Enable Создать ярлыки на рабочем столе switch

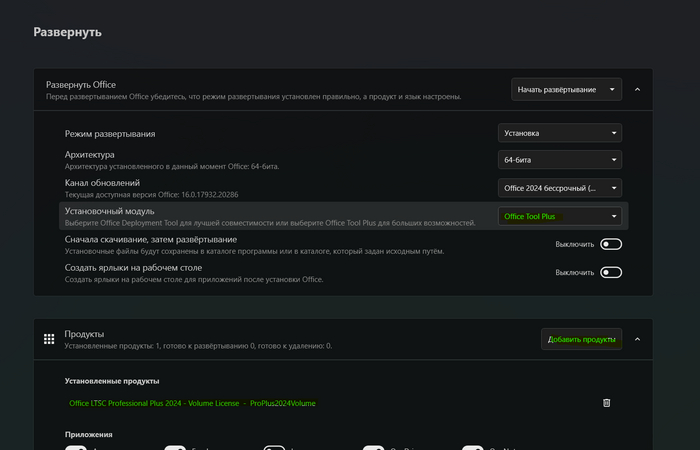[611, 272]
